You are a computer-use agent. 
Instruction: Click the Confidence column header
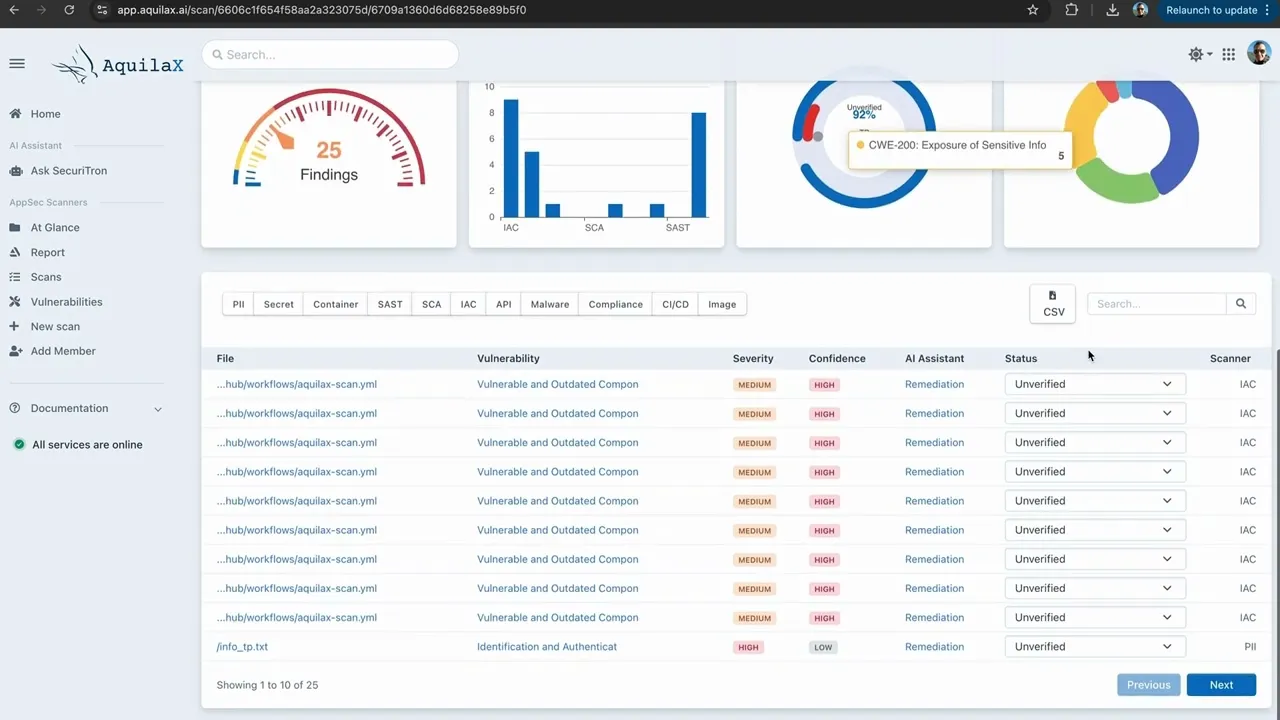(837, 358)
